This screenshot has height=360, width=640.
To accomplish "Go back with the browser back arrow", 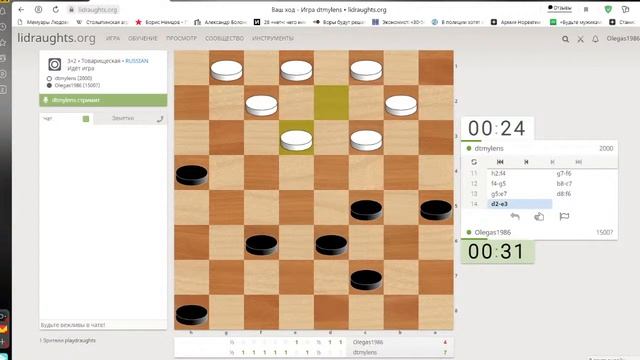I will click(x=21, y=9).
